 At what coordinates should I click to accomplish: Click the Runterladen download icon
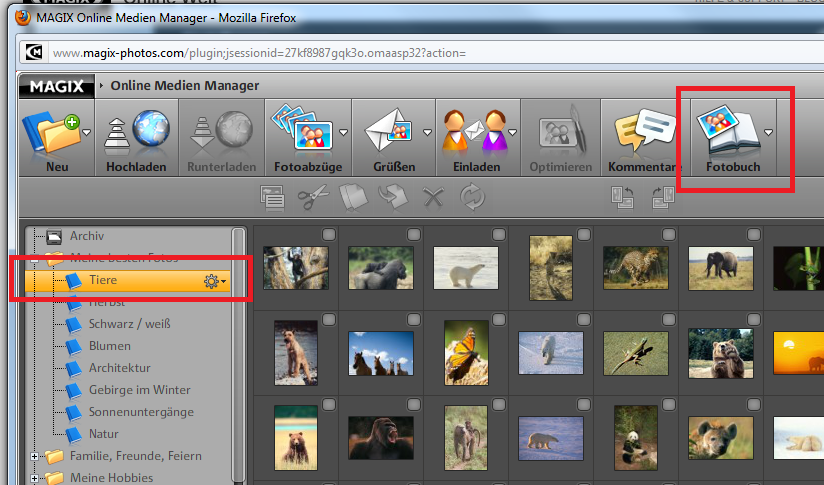pos(221,130)
